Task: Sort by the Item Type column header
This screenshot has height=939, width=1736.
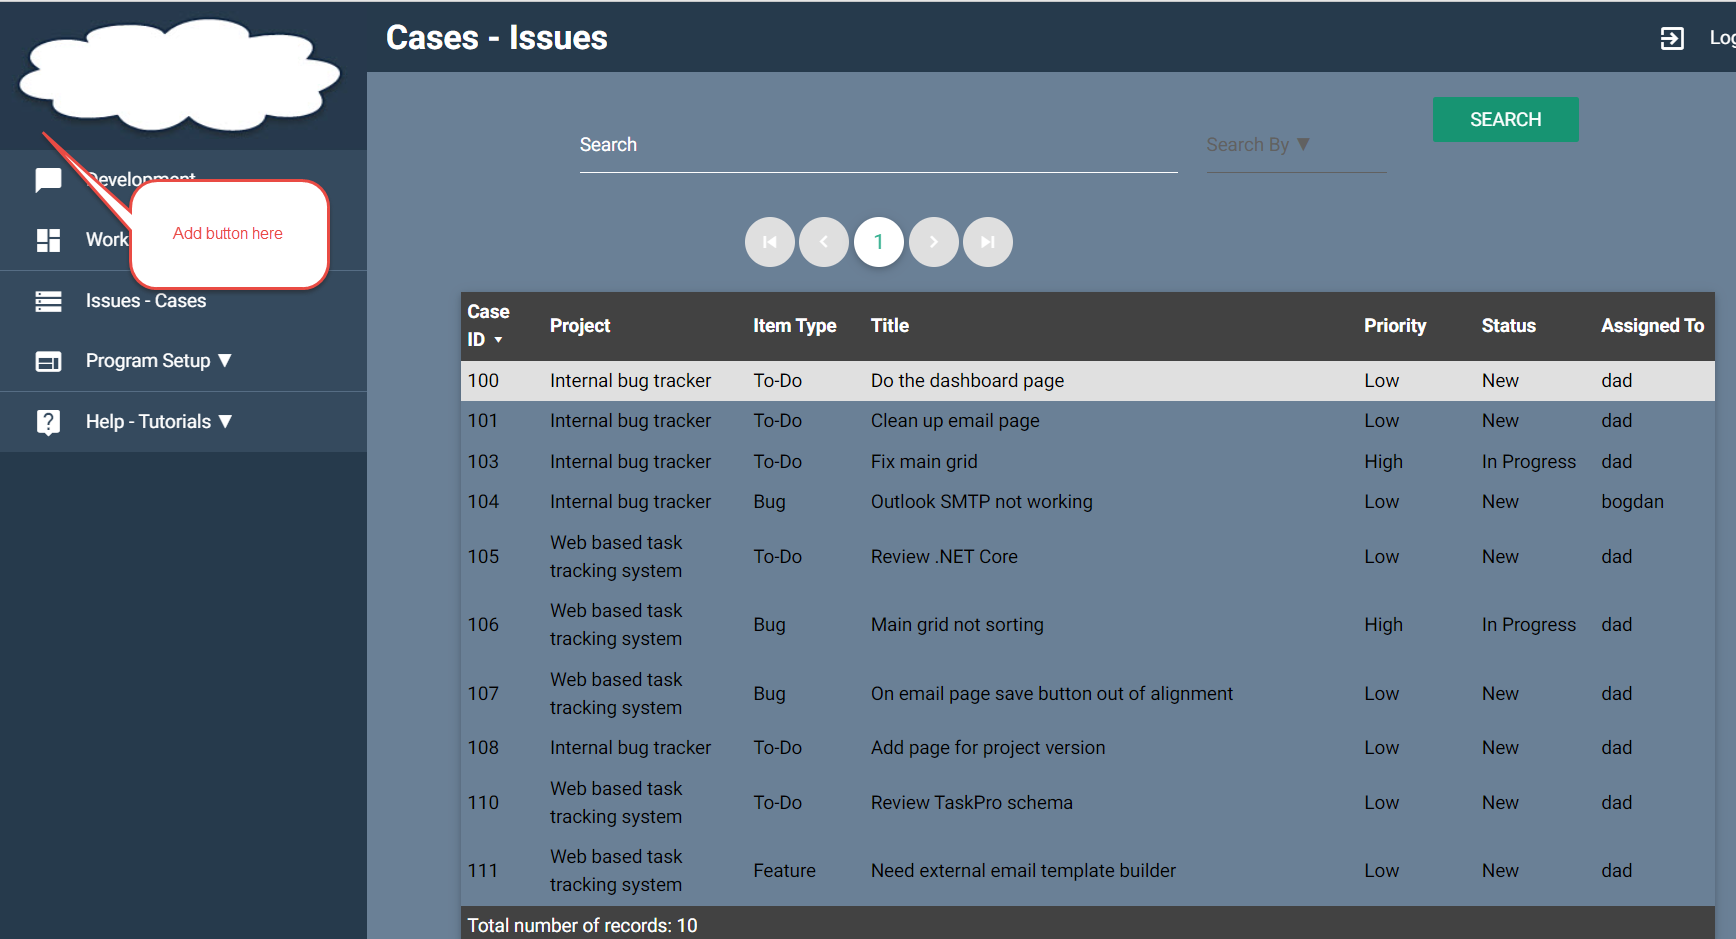Action: pyautogui.click(x=794, y=326)
